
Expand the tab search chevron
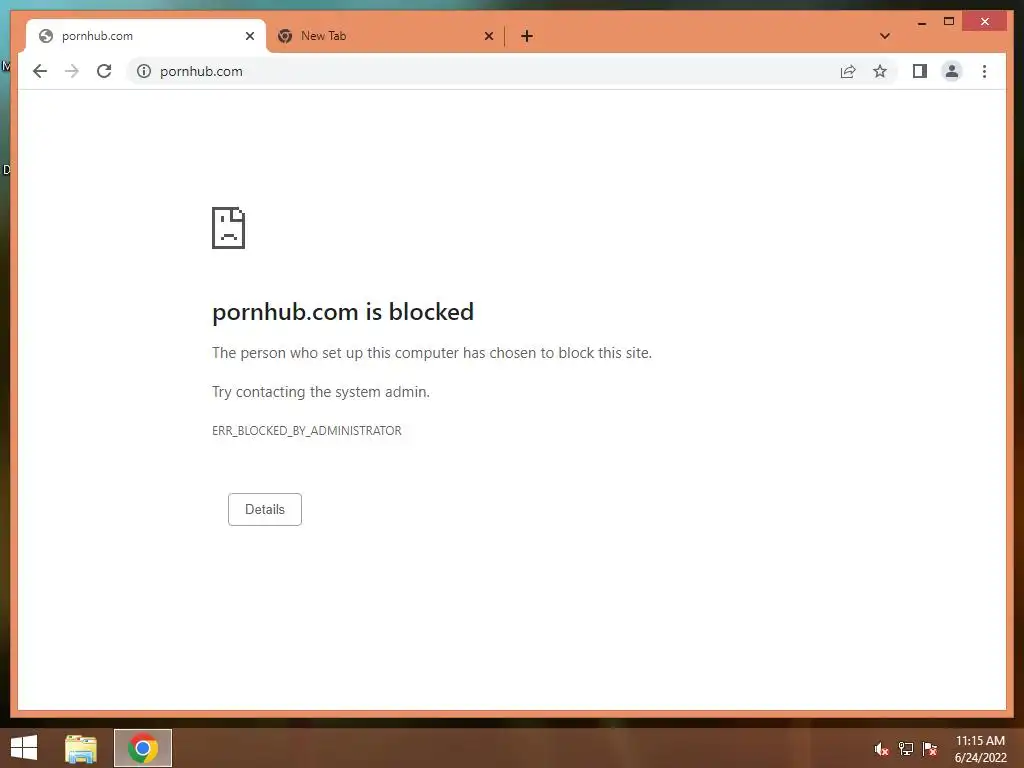pyautogui.click(x=885, y=36)
